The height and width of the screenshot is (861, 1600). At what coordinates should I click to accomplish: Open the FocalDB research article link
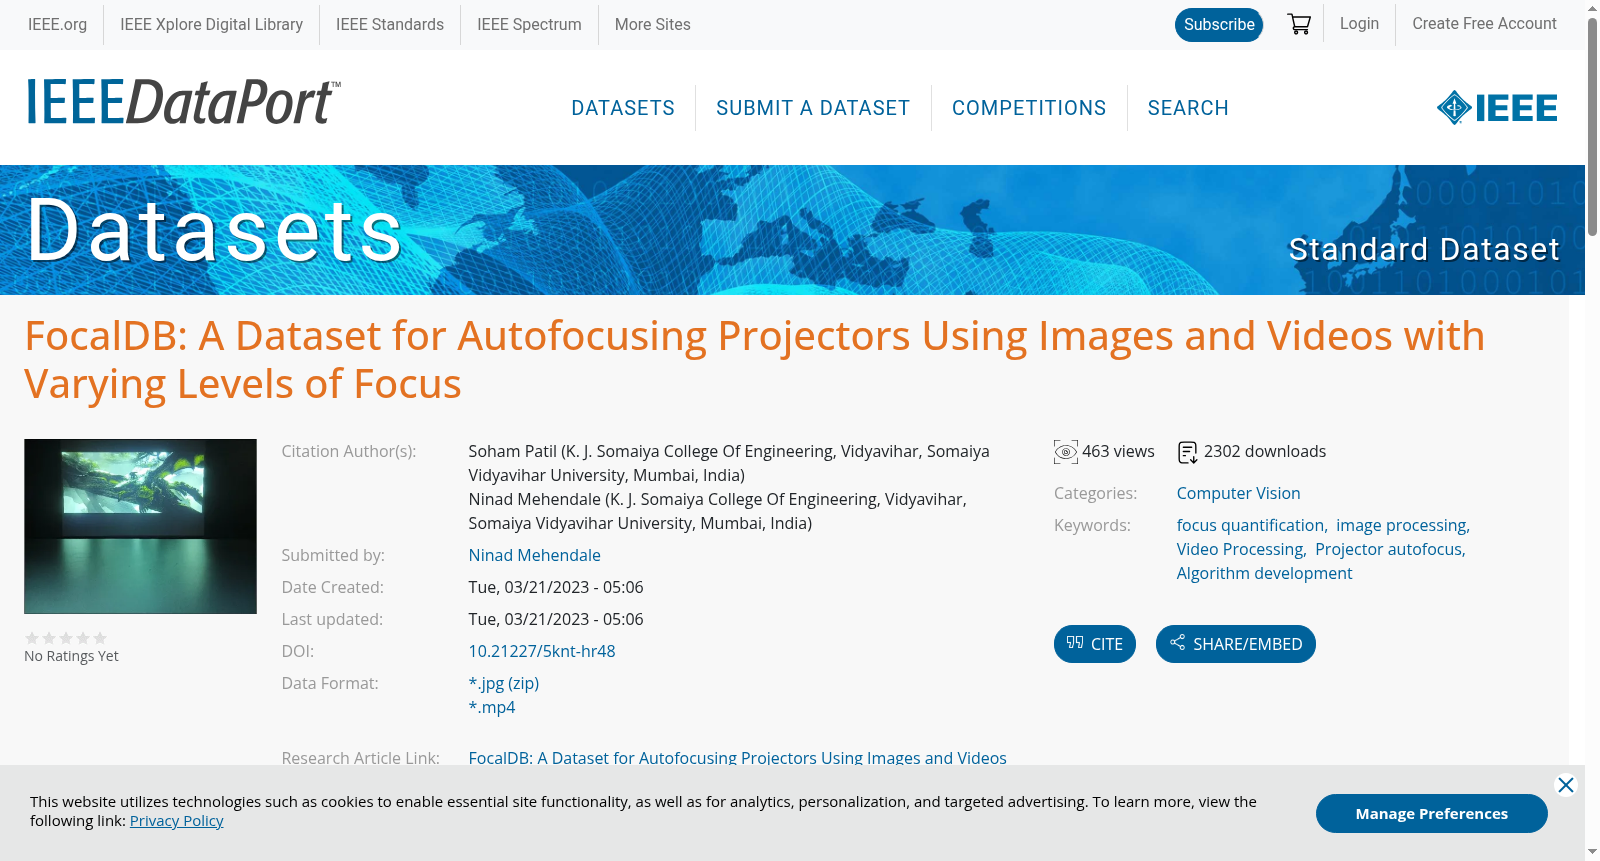tap(738, 758)
